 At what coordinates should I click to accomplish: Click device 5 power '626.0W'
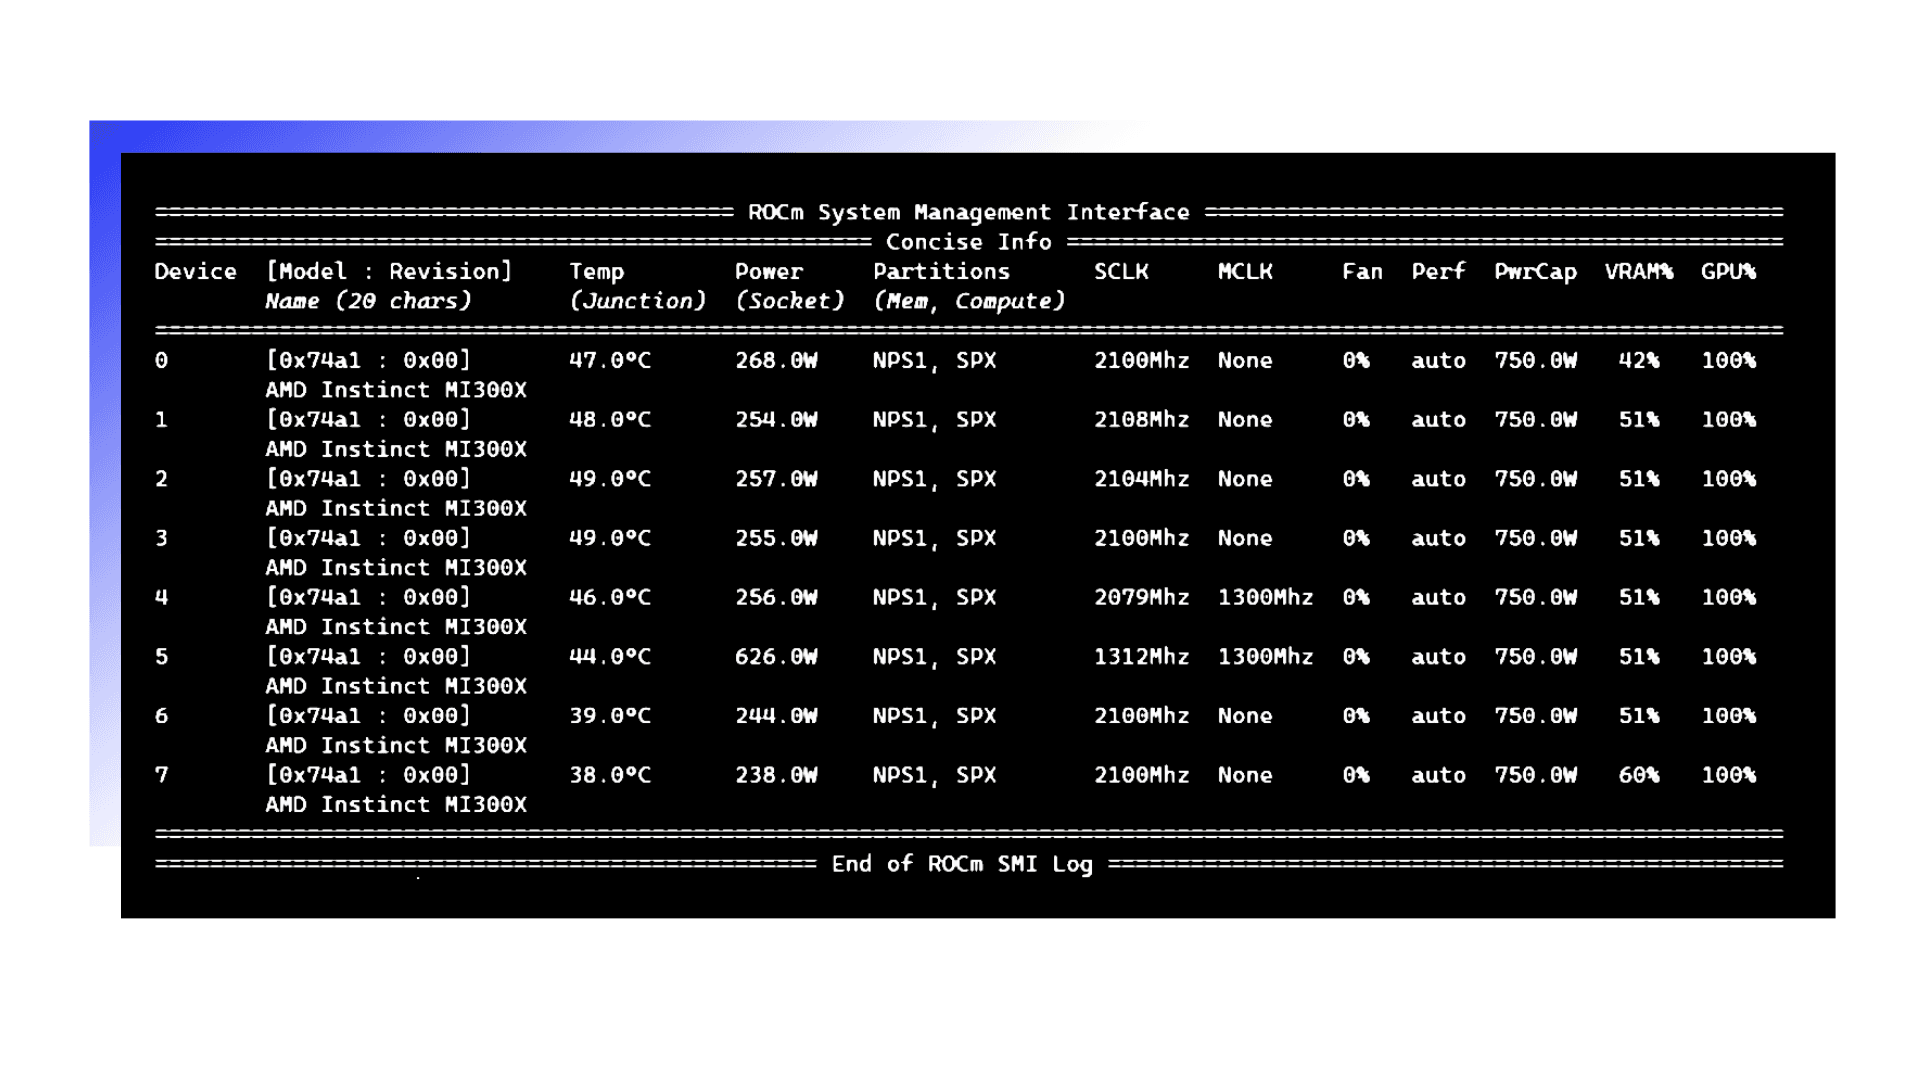pos(776,656)
